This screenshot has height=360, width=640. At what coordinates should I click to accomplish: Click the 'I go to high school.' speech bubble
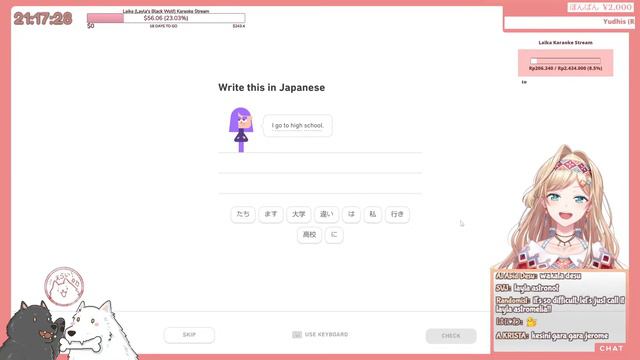298,126
